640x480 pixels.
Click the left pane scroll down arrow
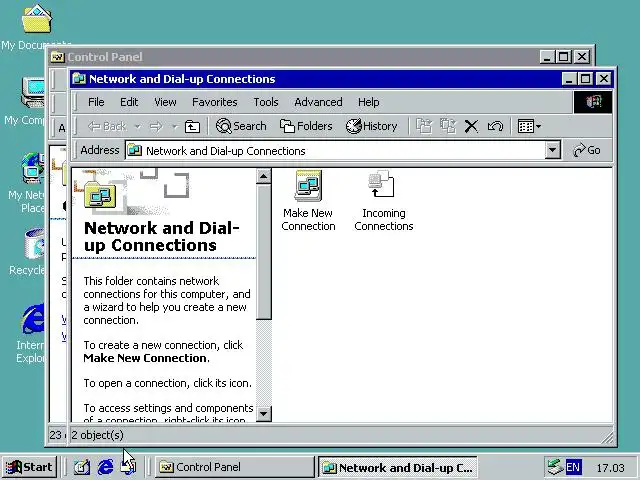pos(264,414)
